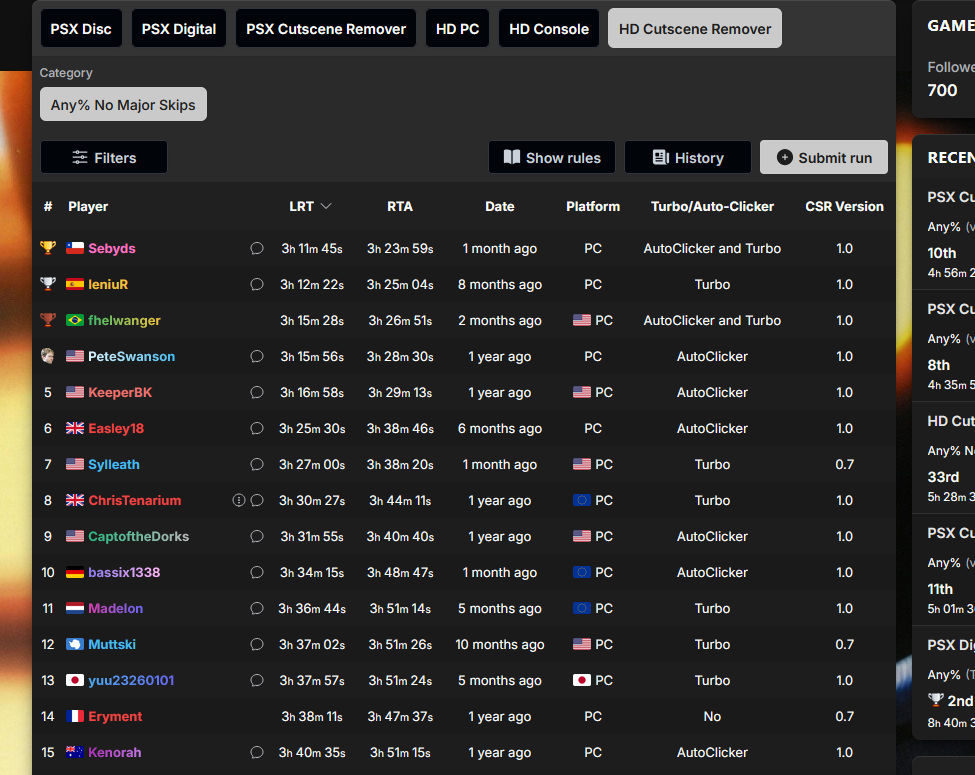Click Brazil flag next to fhelwanger
The height and width of the screenshot is (775, 975).
tap(75, 320)
